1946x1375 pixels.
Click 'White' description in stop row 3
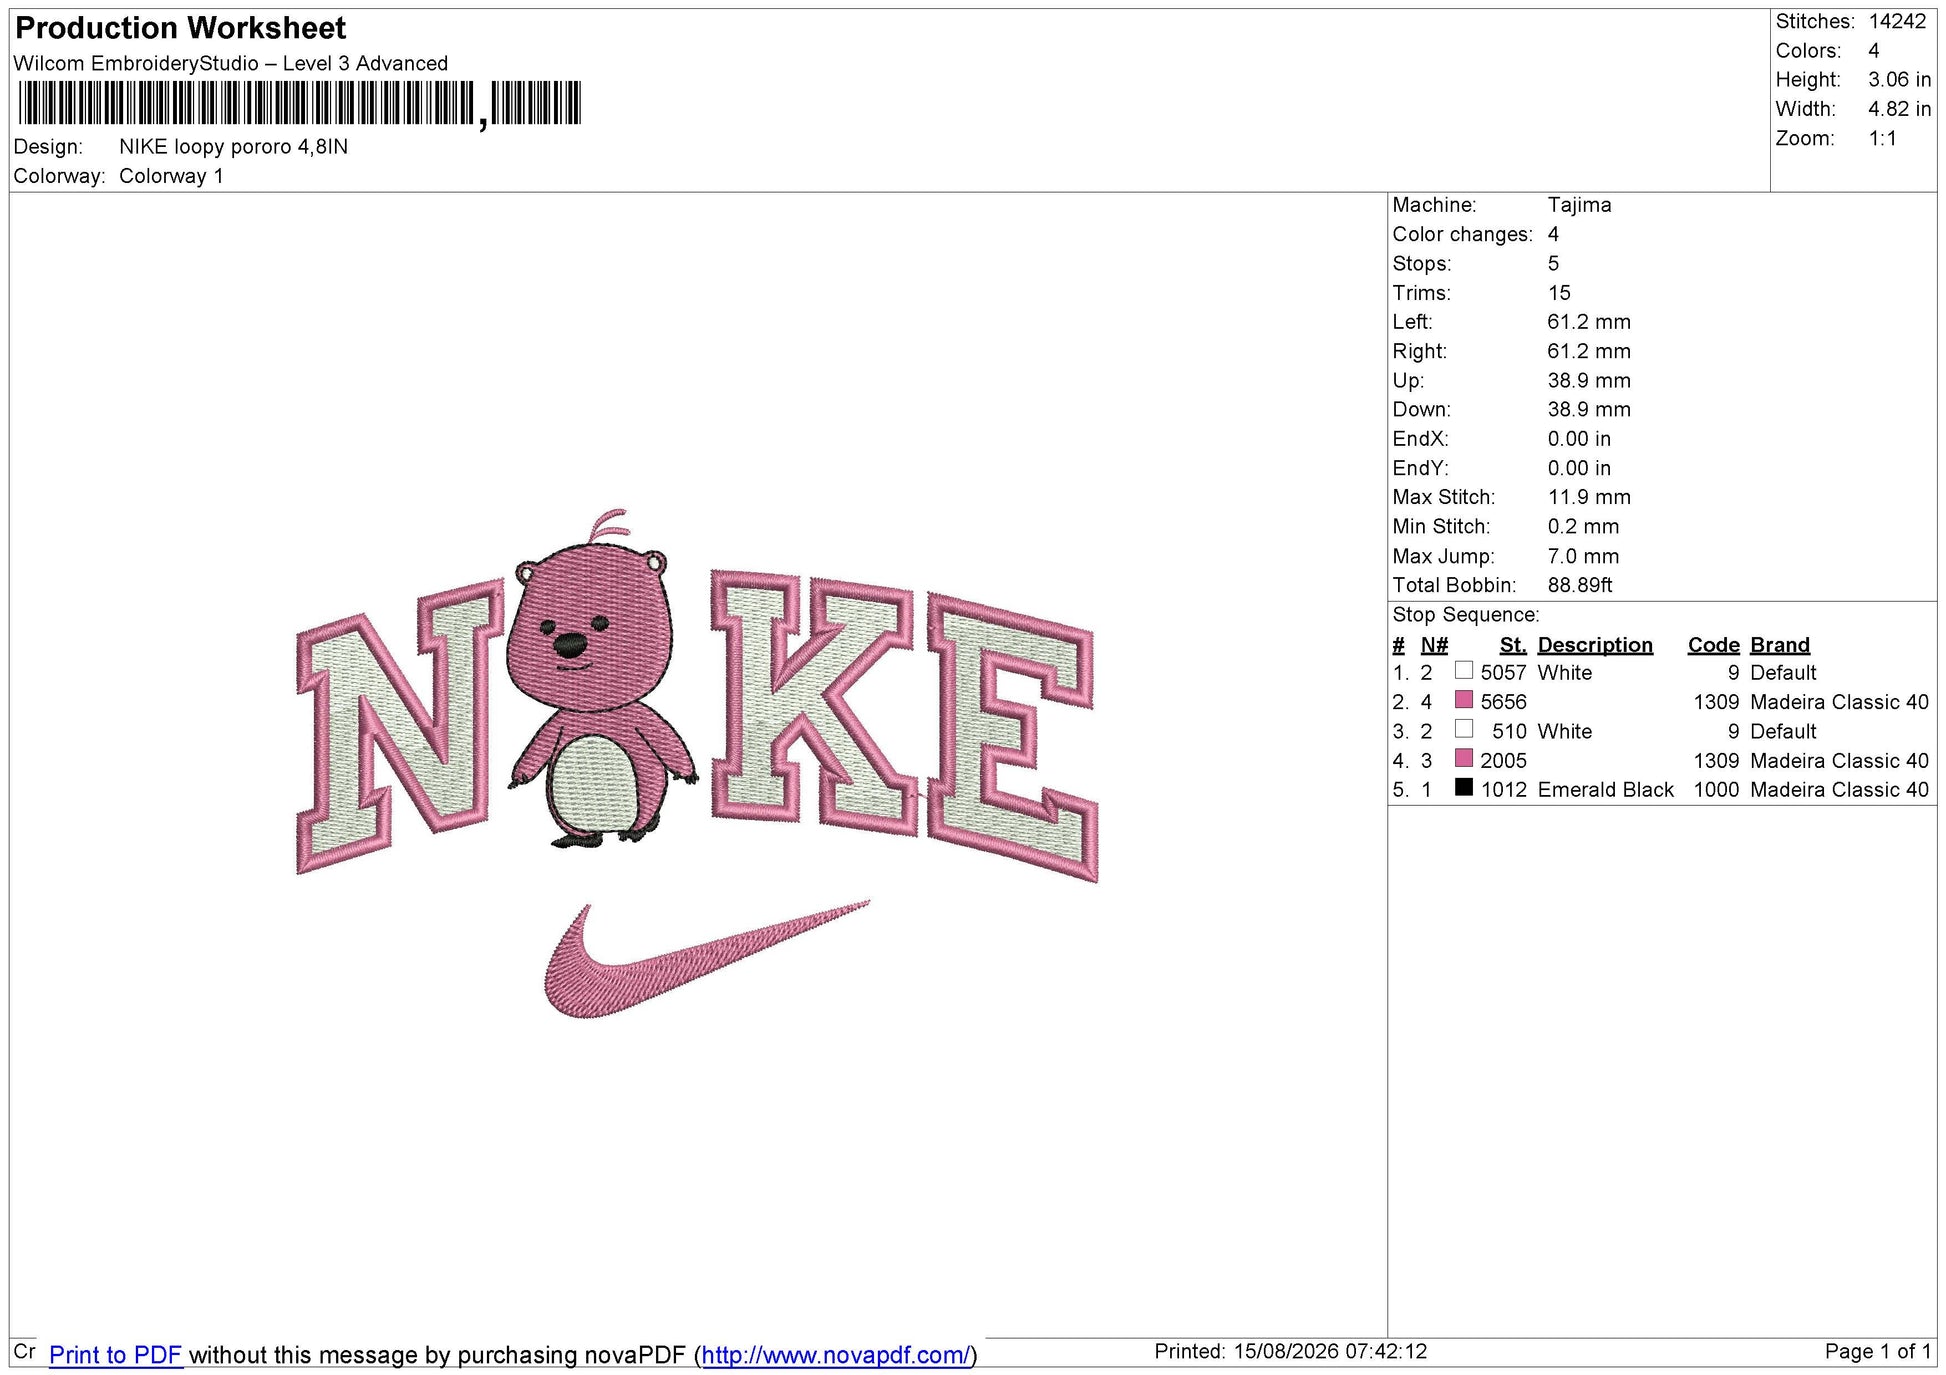tap(1565, 732)
